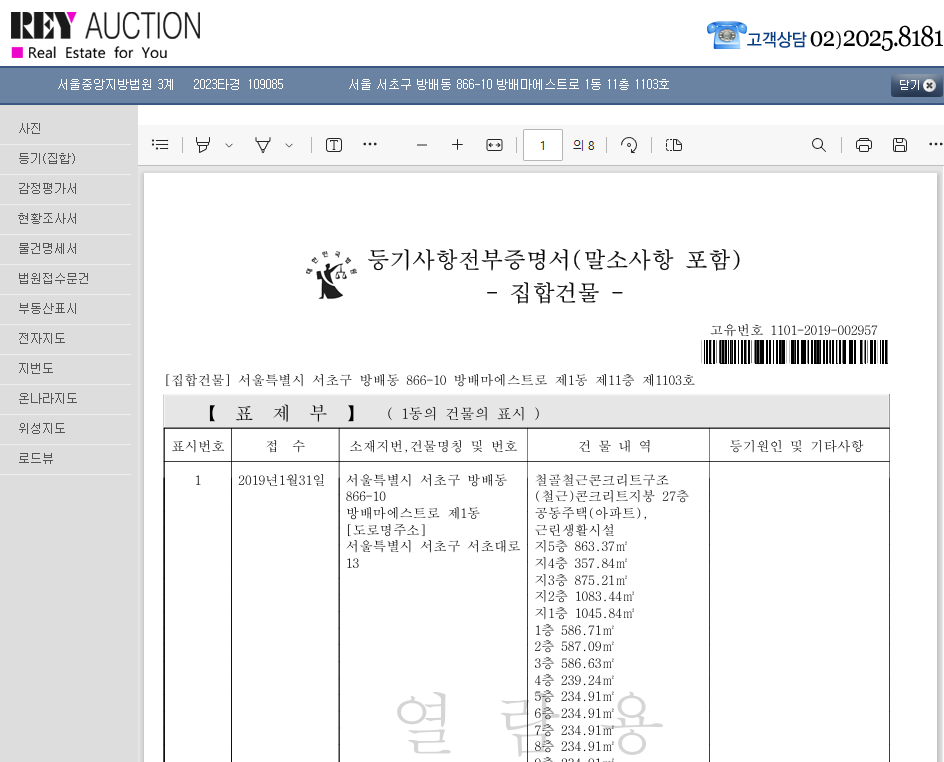The image size is (944, 762).
Task: Open the 물건명세서 sidebar tab
Action: point(66,249)
